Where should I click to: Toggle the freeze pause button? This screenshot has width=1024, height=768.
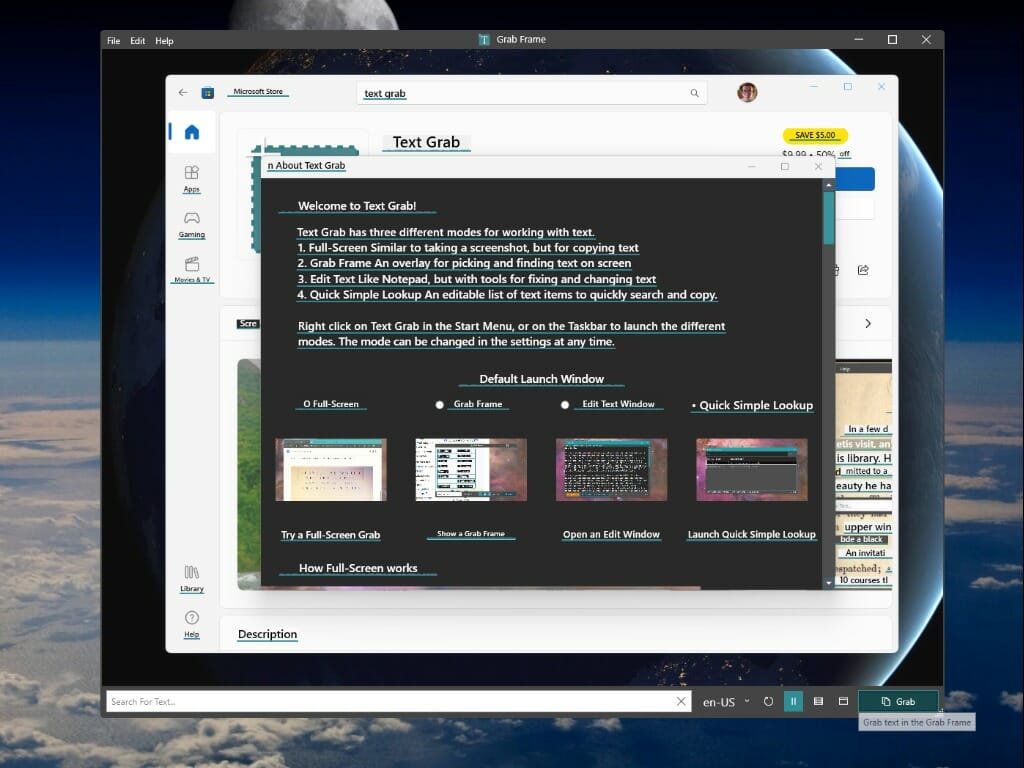[x=793, y=701]
